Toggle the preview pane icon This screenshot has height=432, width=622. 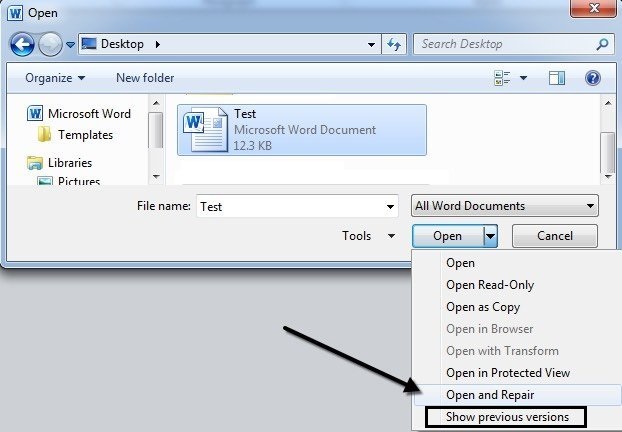557,78
